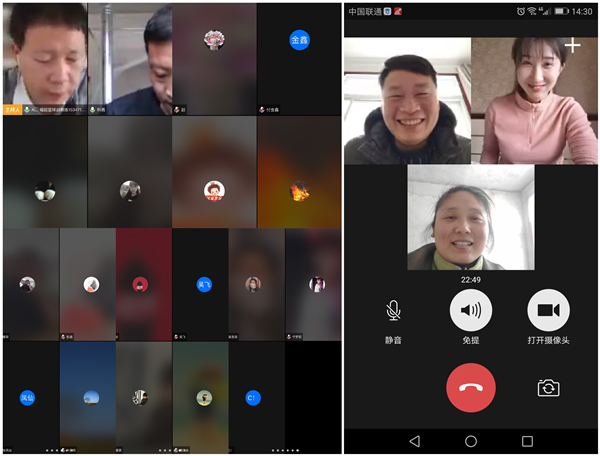Click the blue 'C!' participant avatar
Screen dimensions: 600x456
click(253, 397)
